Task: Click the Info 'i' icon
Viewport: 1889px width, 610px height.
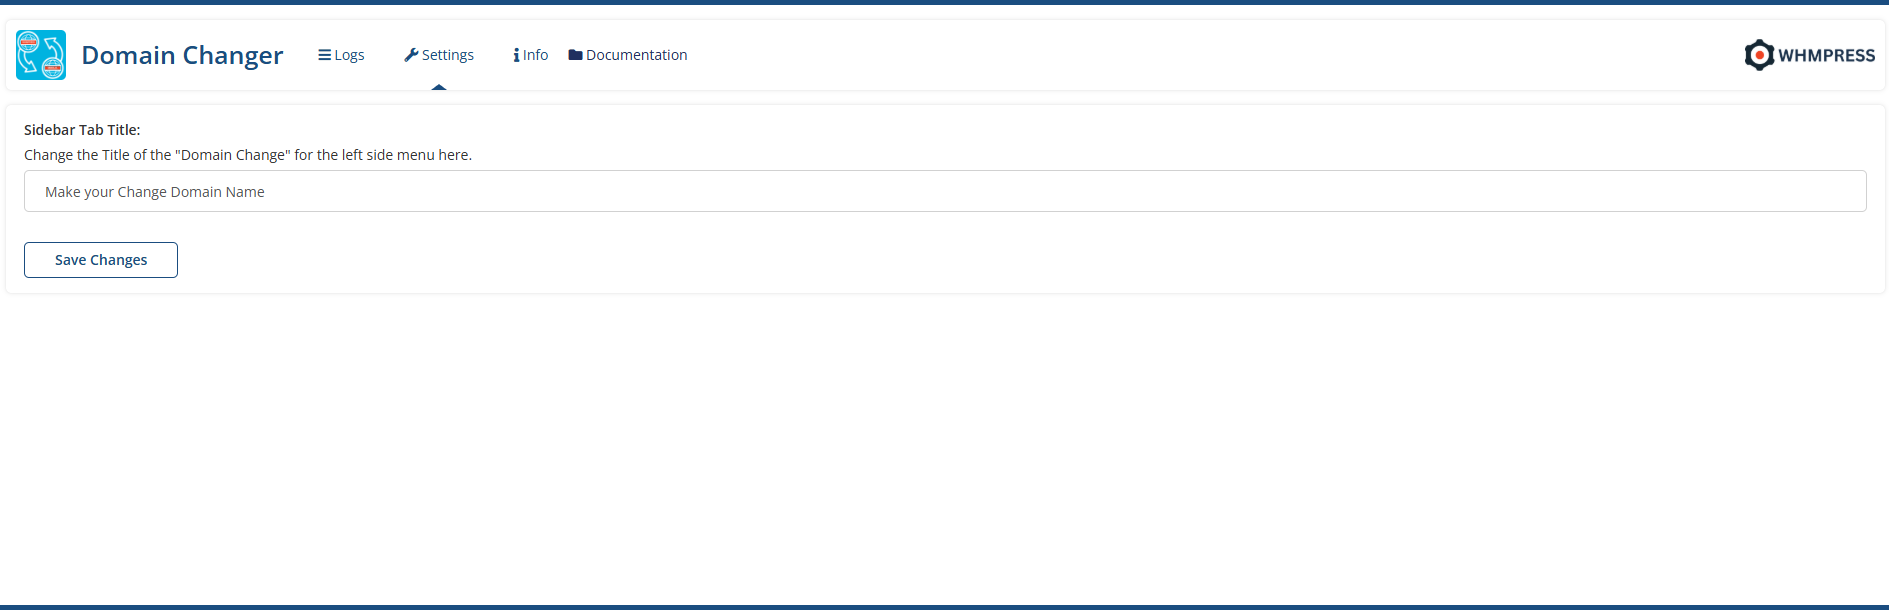Action: pyautogui.click(x=516, y=55)
